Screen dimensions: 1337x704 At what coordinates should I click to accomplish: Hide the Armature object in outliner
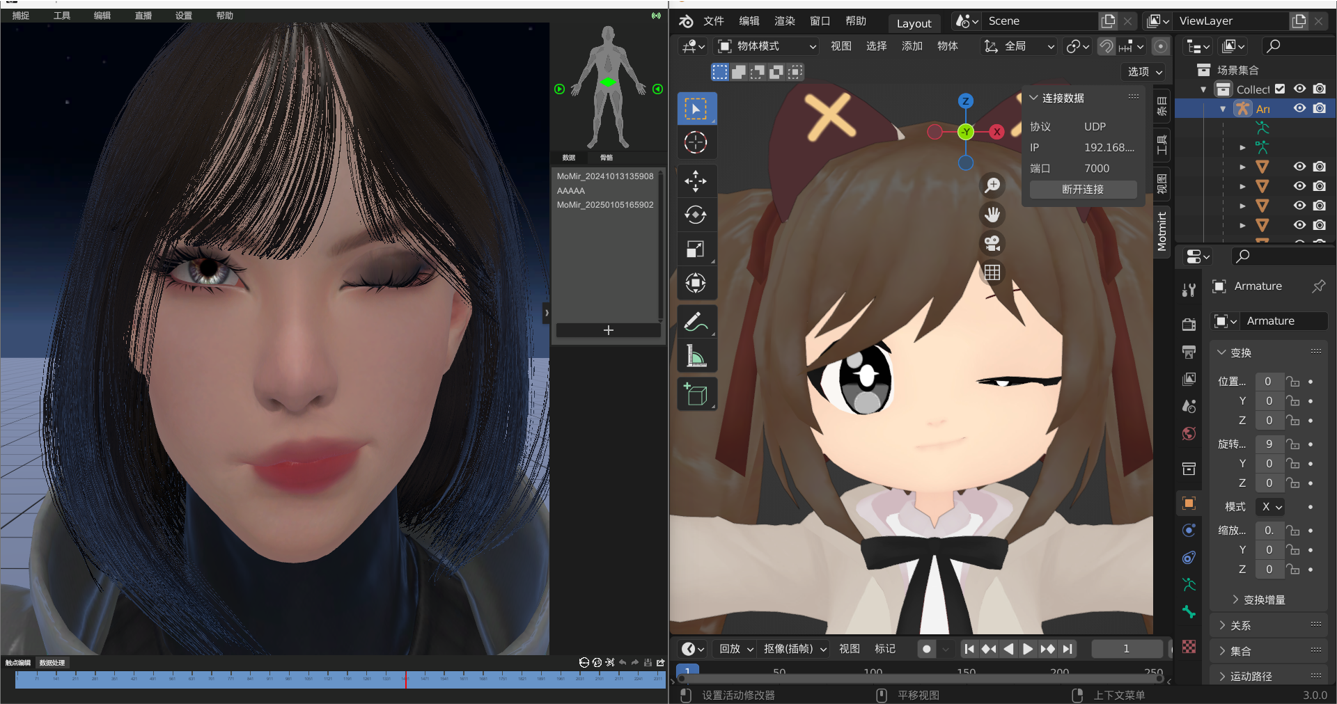(1300, 108)
